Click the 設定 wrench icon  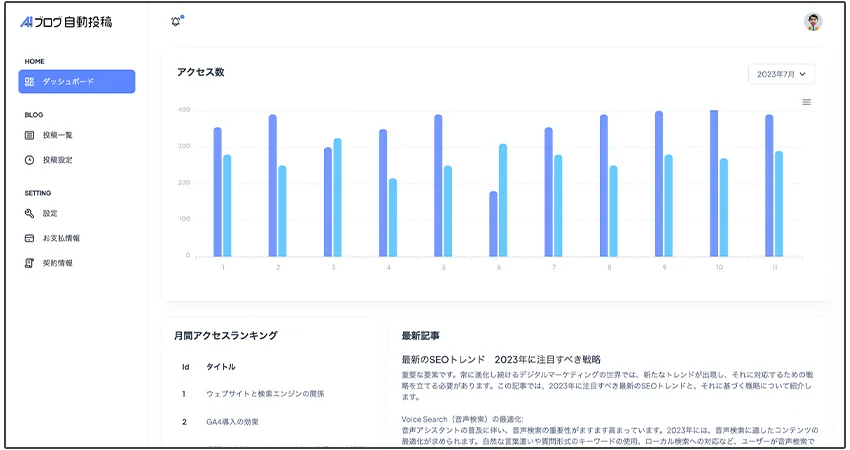pyautogui.click(x=30, y=213)
